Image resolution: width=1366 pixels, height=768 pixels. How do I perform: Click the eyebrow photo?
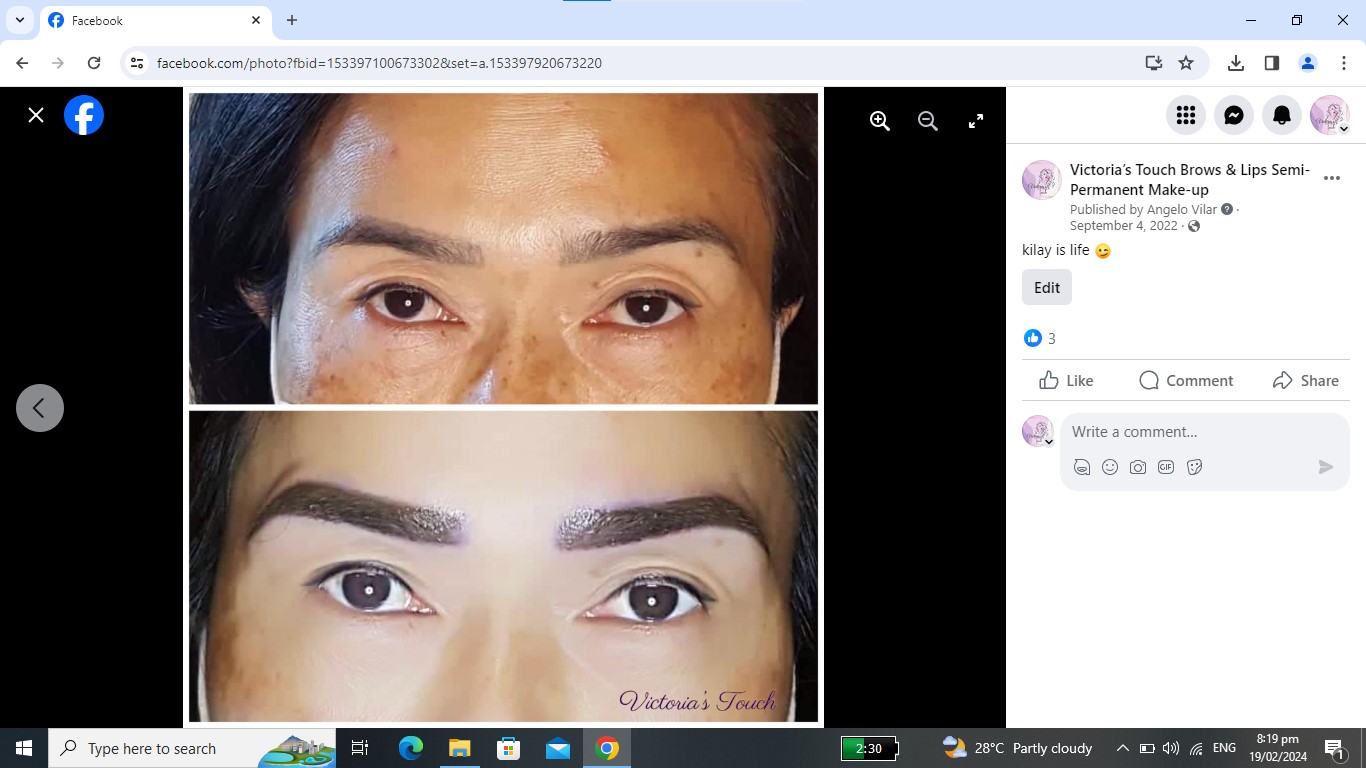pos(503,407)
